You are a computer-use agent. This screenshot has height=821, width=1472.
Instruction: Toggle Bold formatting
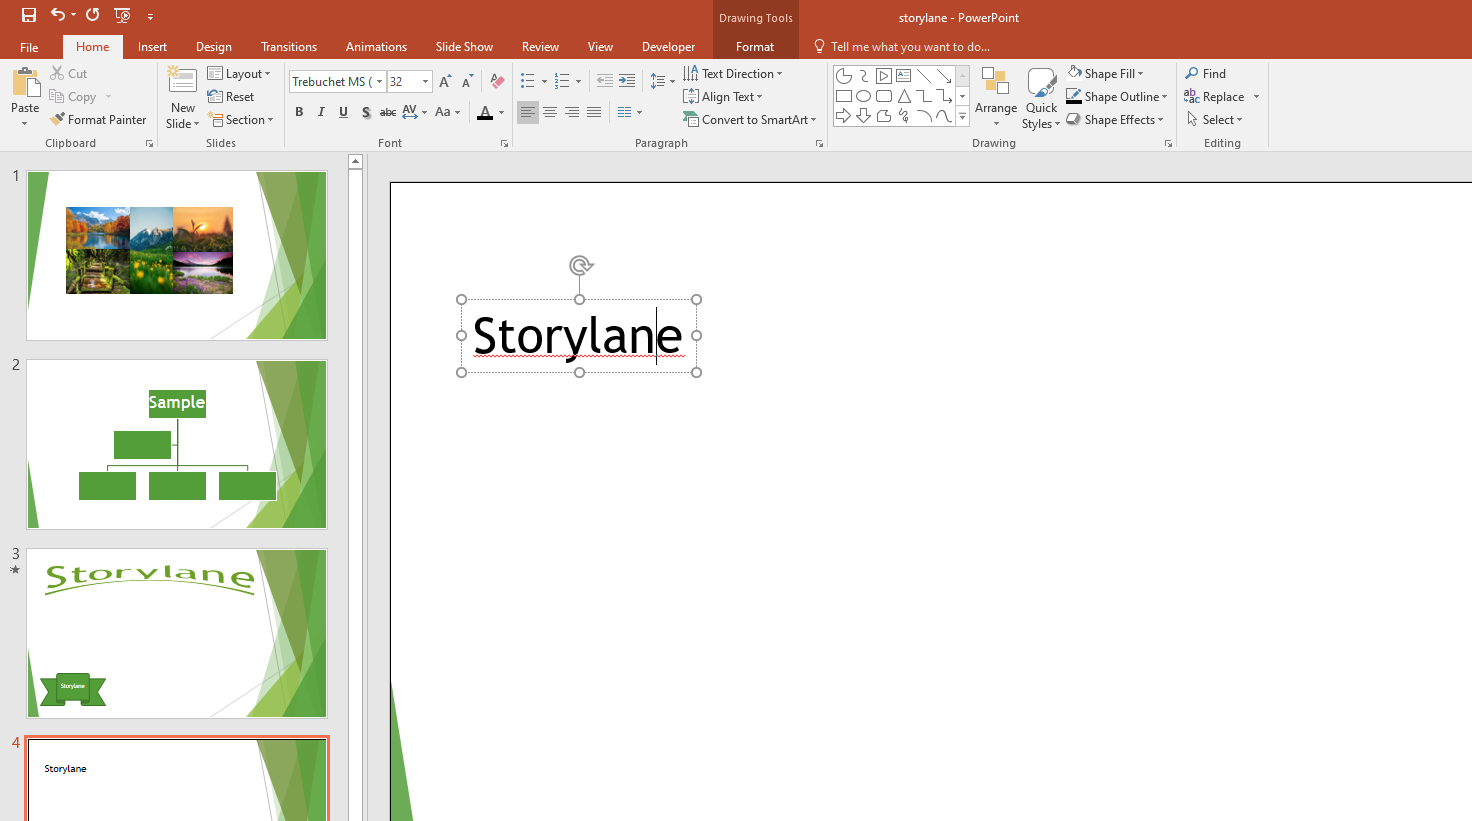pos(299,113)
